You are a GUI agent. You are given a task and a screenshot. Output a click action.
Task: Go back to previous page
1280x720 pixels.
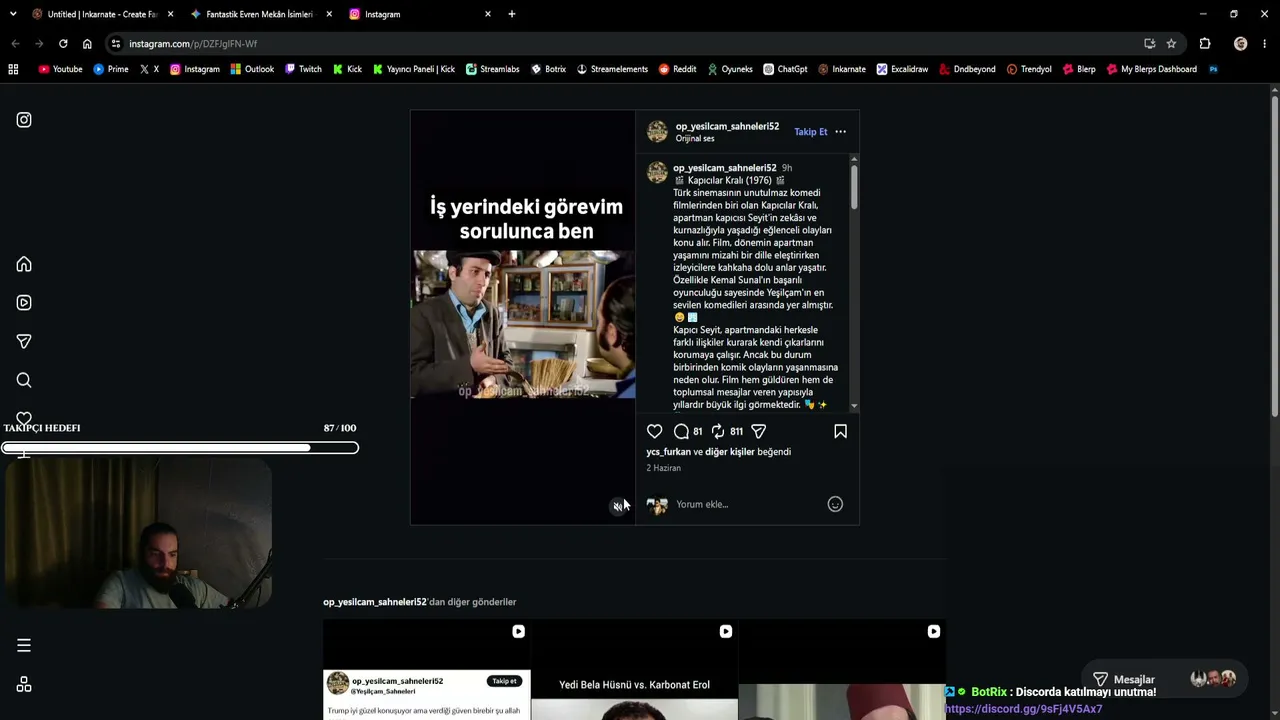click(15, 44)
